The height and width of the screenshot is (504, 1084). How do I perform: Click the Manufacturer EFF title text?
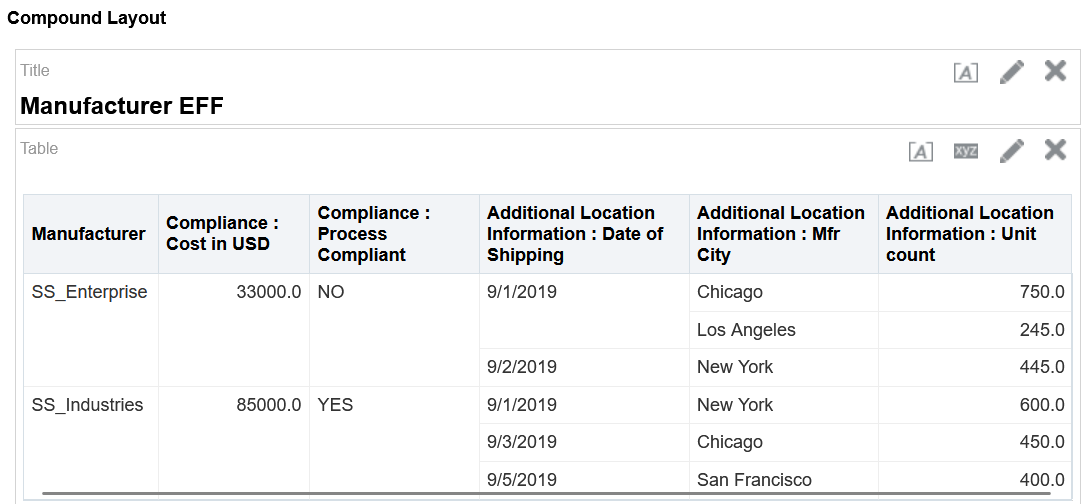coord(122,106)
